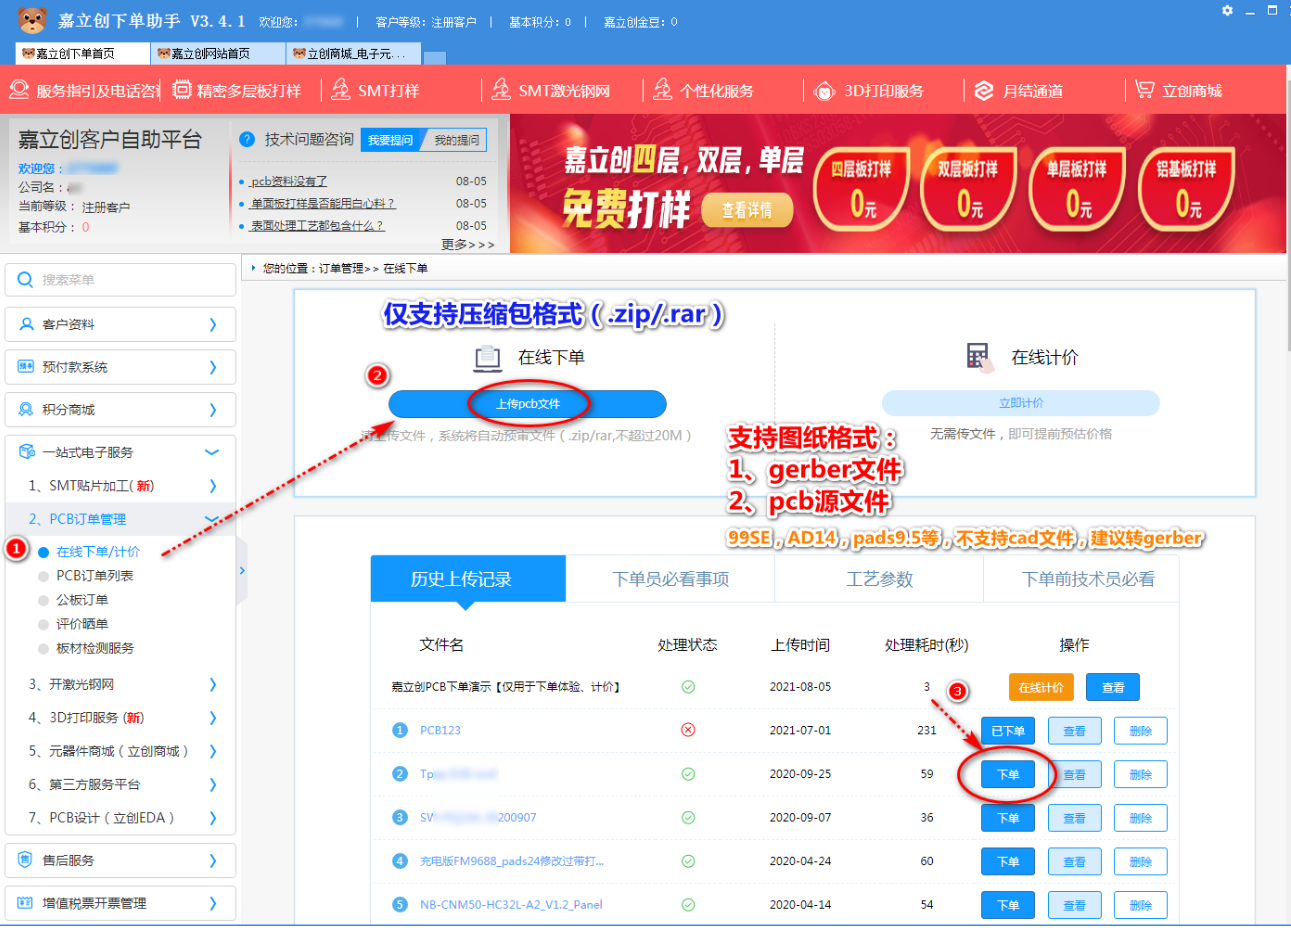Viewport: 1291px width, 928px height.
Task: Select the 板材检测服务 radio option
Action: (x=44, y=648)
